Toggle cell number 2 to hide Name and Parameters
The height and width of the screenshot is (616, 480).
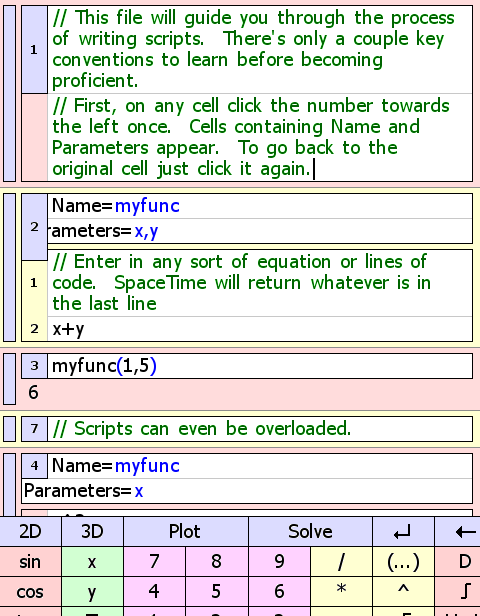click(35, 227)
